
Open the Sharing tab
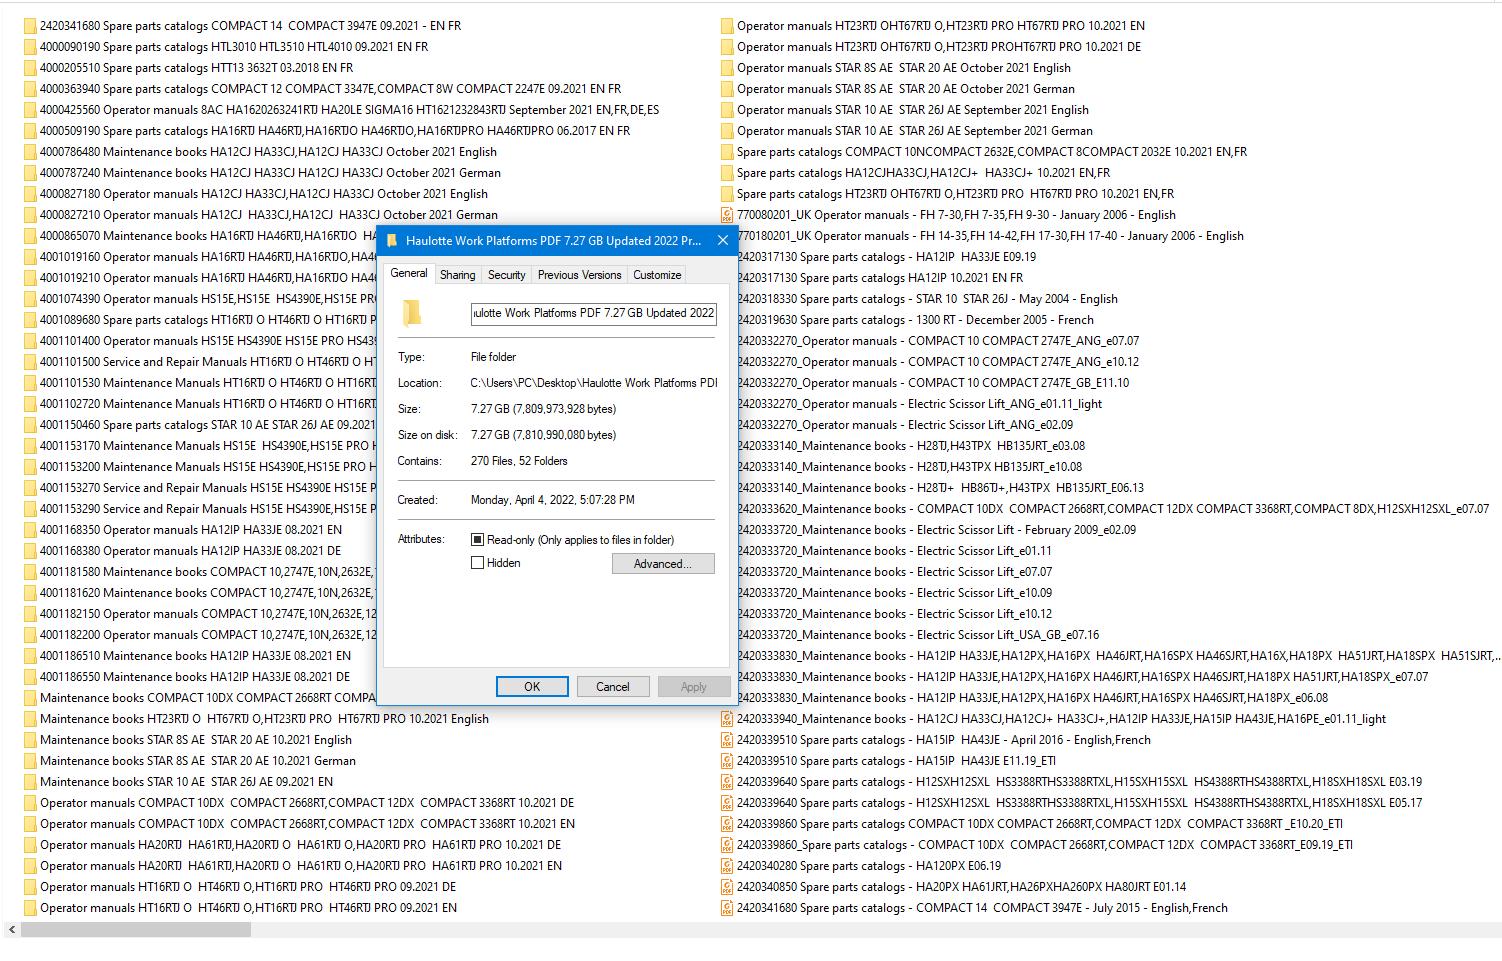[x=458, y=275]
